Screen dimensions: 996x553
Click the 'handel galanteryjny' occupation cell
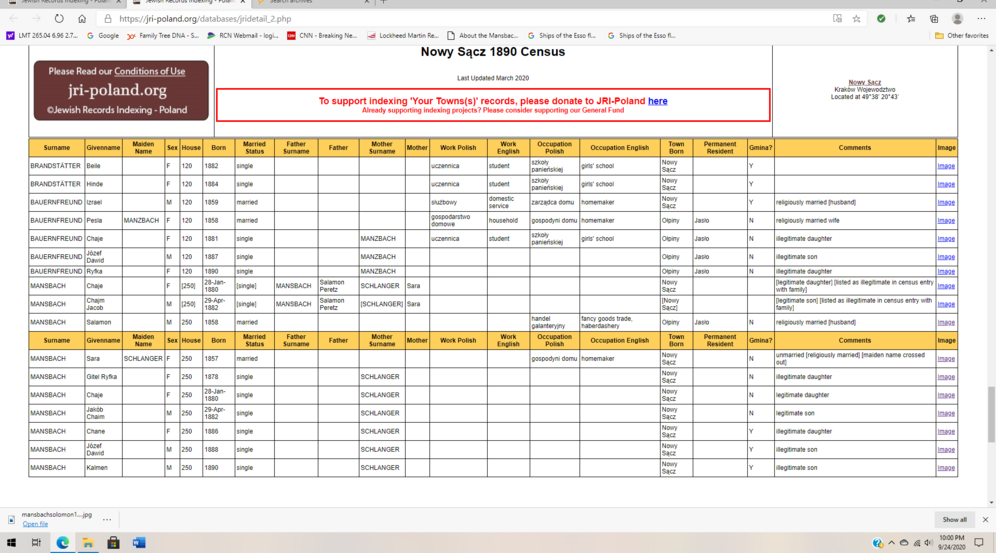point(554,322)
